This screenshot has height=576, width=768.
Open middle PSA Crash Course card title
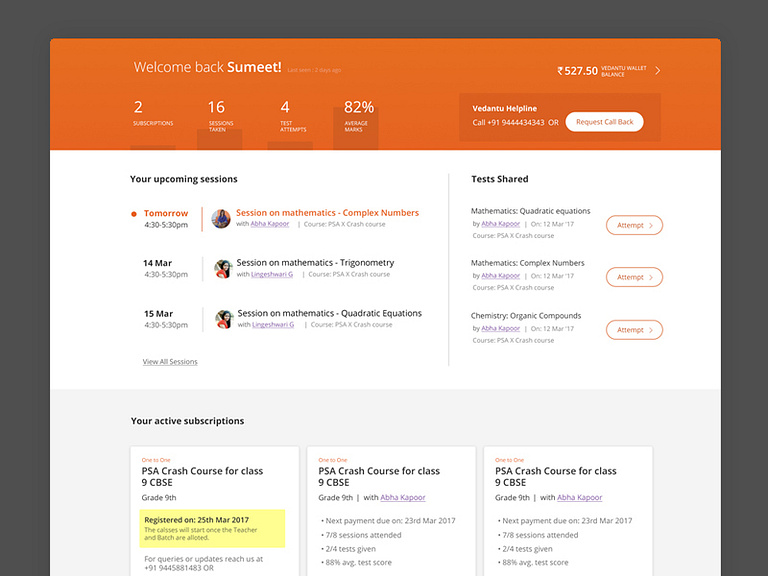(379, 477)
